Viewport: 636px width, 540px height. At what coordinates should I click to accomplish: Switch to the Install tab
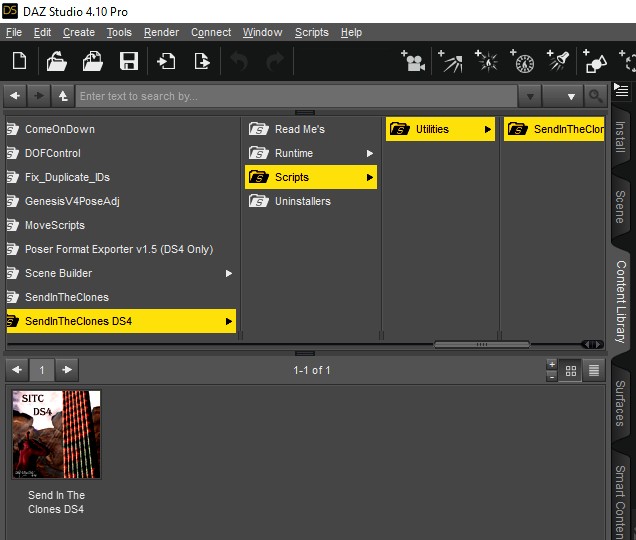click(621, 137)
